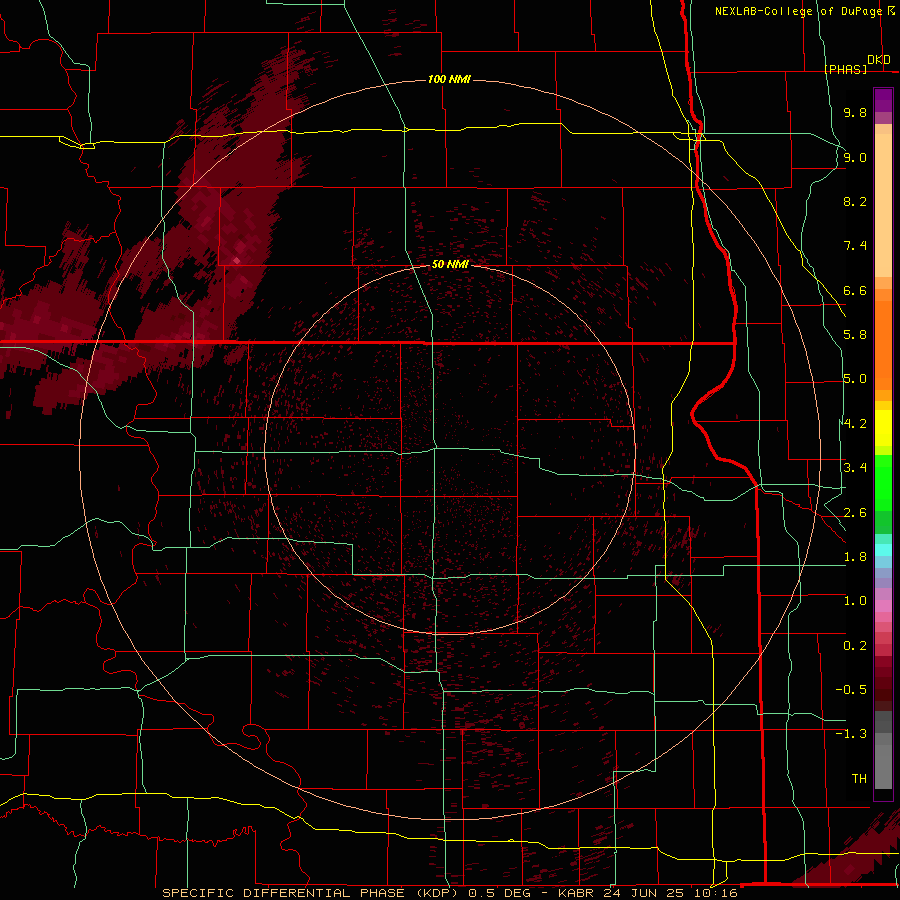This screenshot has height=900, width=900.
Task: Click the "DKD" label above the color scale
Action: pos(879,60)
